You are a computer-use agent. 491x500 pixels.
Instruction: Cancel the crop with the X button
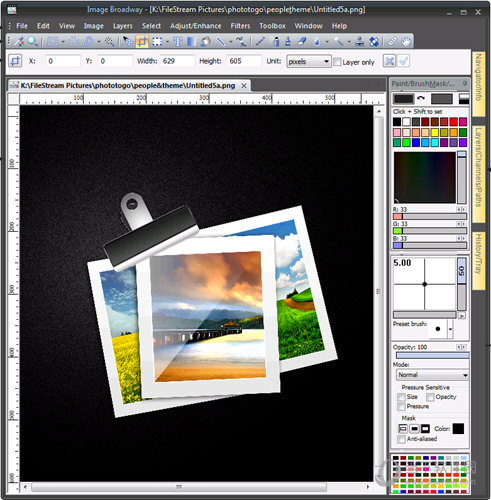tap(389, 61)
